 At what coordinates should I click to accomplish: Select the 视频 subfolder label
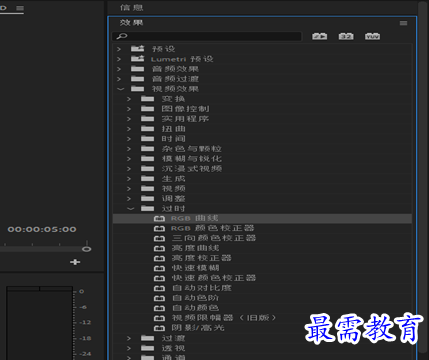tap(173, 189)
